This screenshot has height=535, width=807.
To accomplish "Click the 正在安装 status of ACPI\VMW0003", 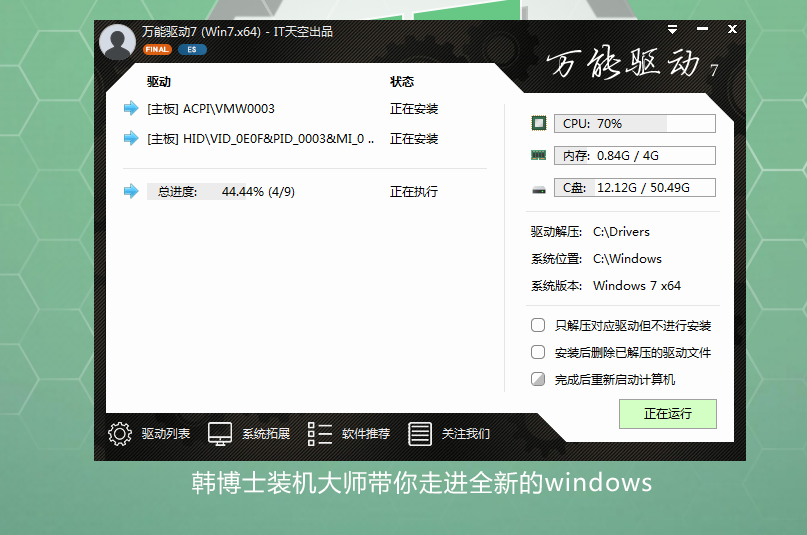I will click(x=414, y=109).
